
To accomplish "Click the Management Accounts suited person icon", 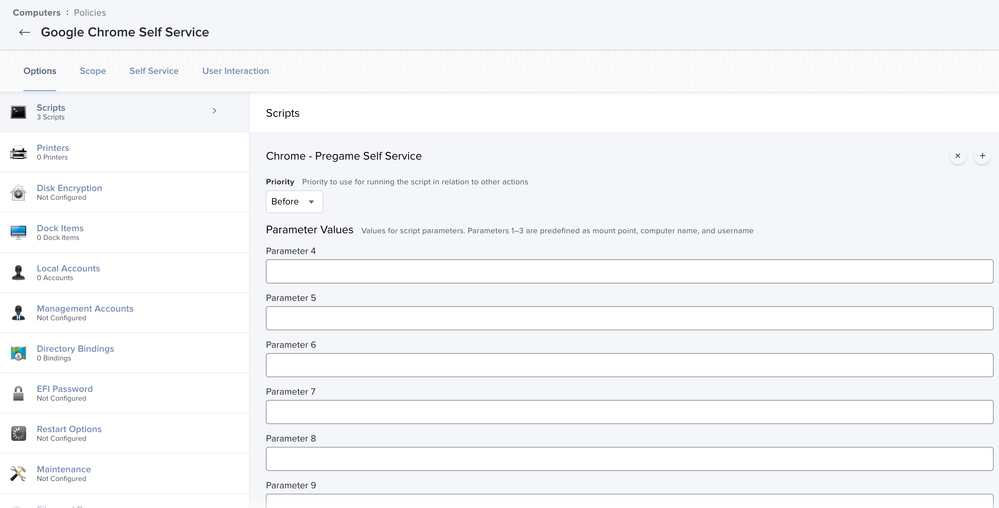I will (x=18, y=313).
